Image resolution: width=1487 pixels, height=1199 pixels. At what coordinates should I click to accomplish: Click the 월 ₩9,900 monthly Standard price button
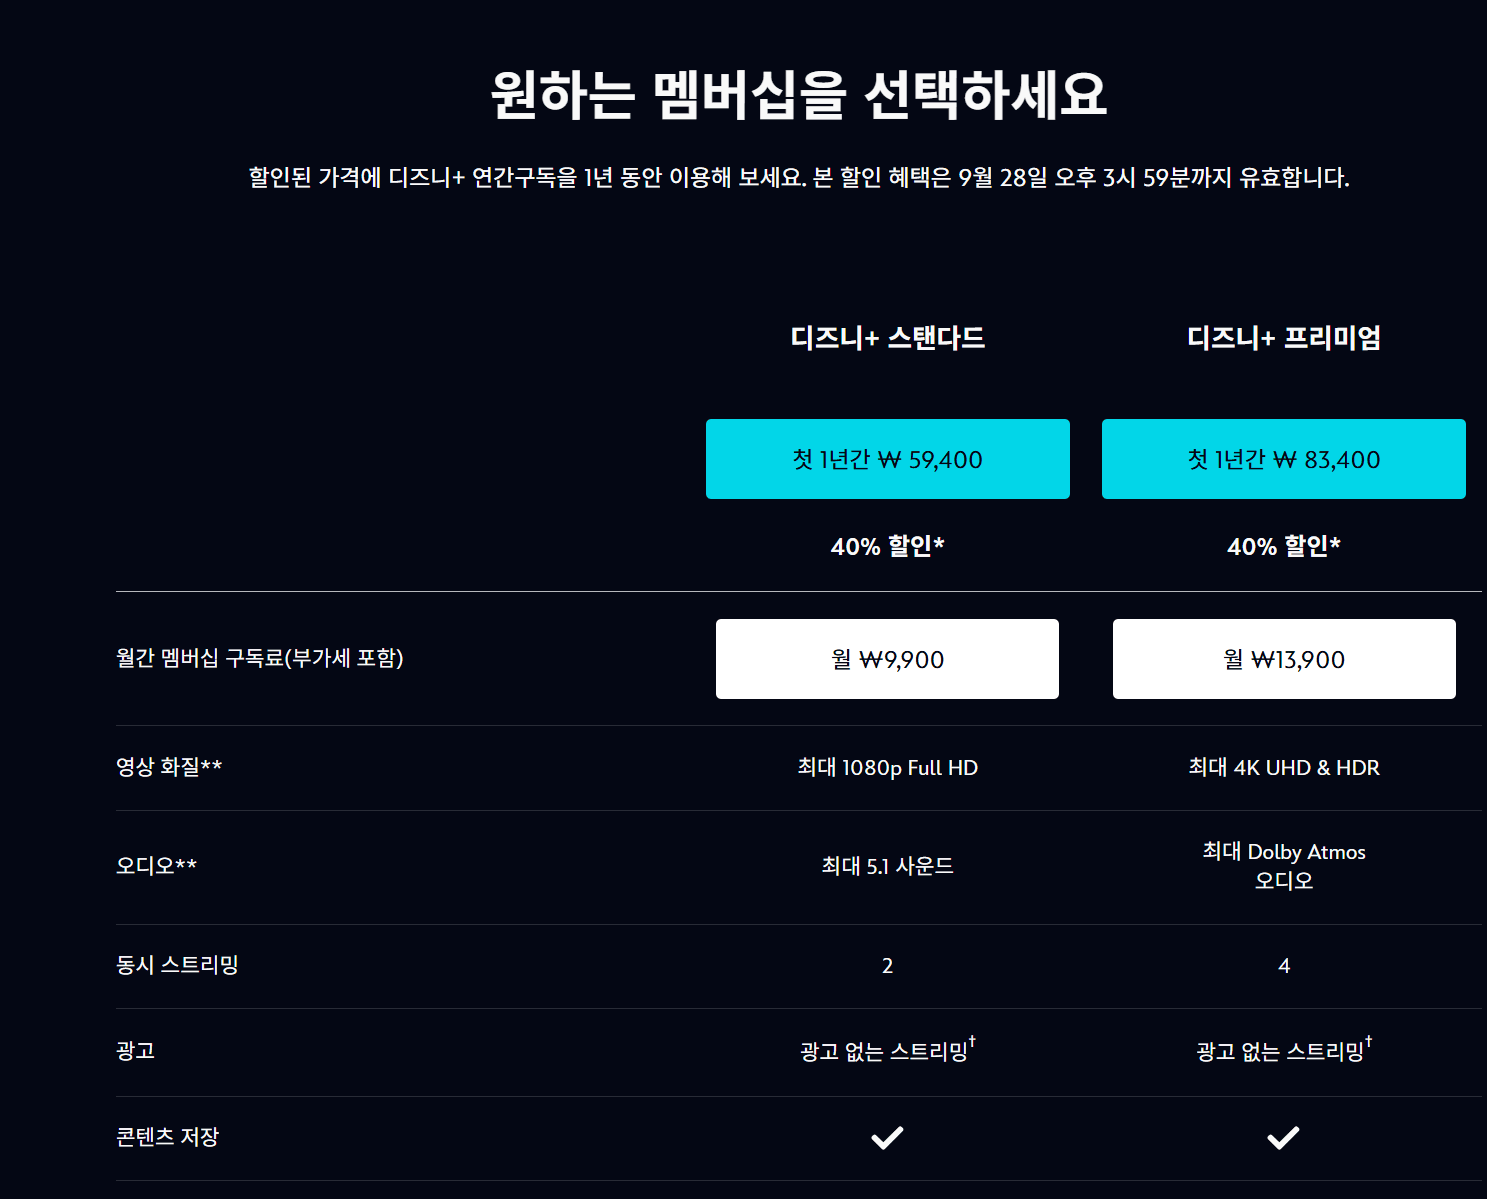(887, 659)
